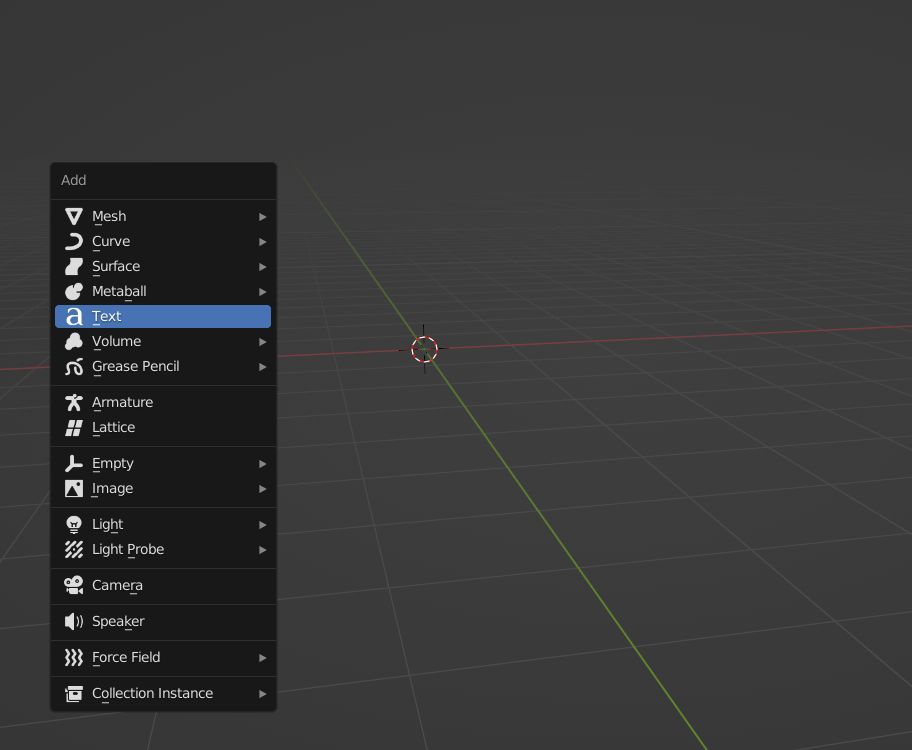
Task: Click the 3D cursor at scene origin
Action: coord(423,350)
